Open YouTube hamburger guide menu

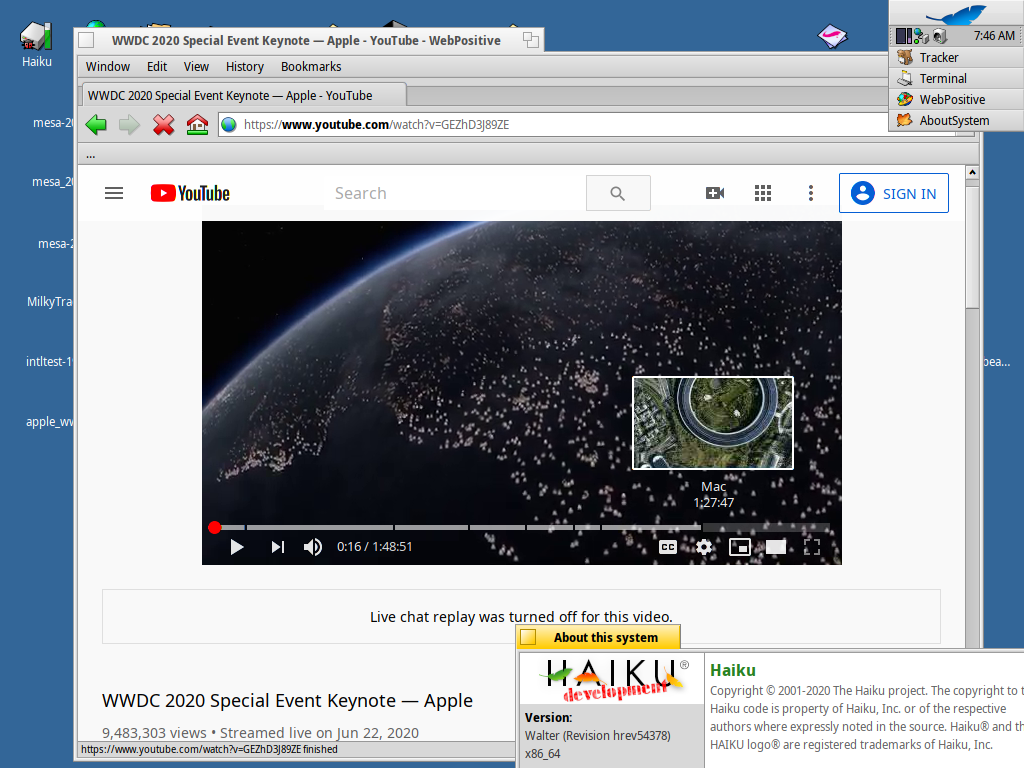click(114, 193)
